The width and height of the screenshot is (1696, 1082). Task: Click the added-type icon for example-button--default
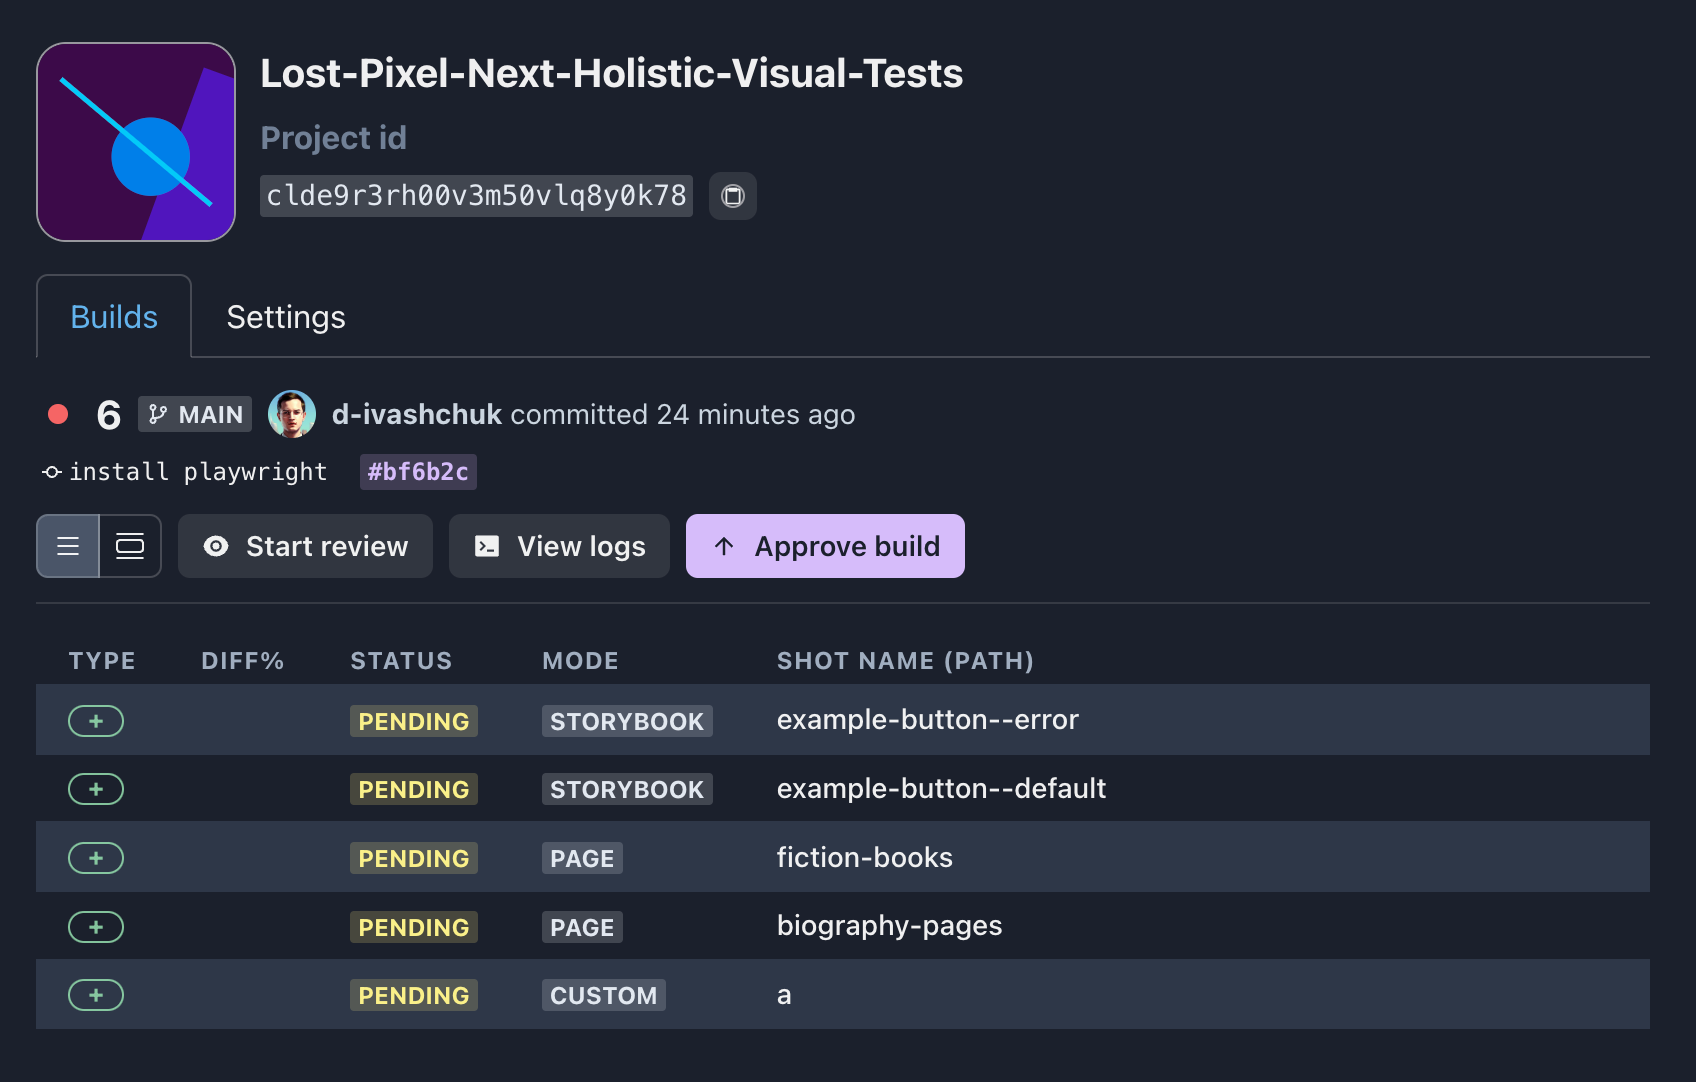(96, 789)
